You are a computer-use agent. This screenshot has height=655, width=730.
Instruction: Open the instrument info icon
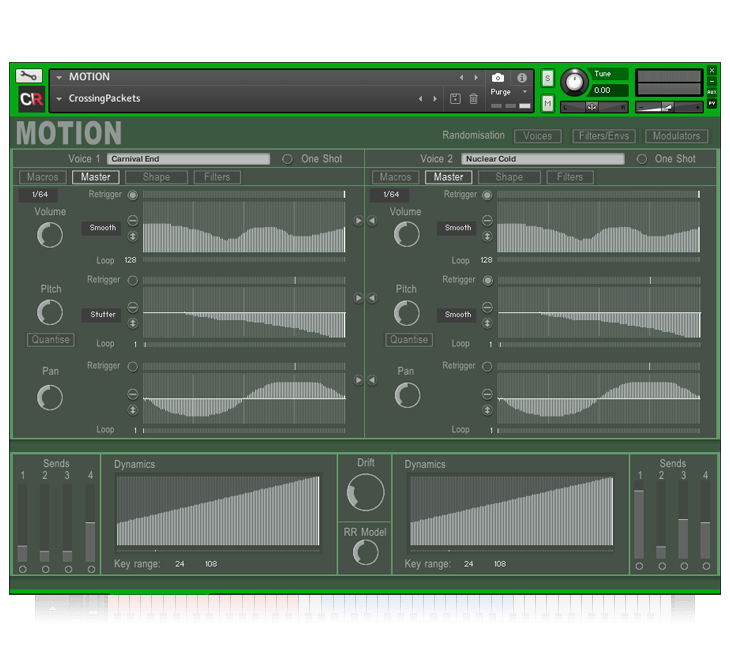pyautogui.click(x=522, y=77)
